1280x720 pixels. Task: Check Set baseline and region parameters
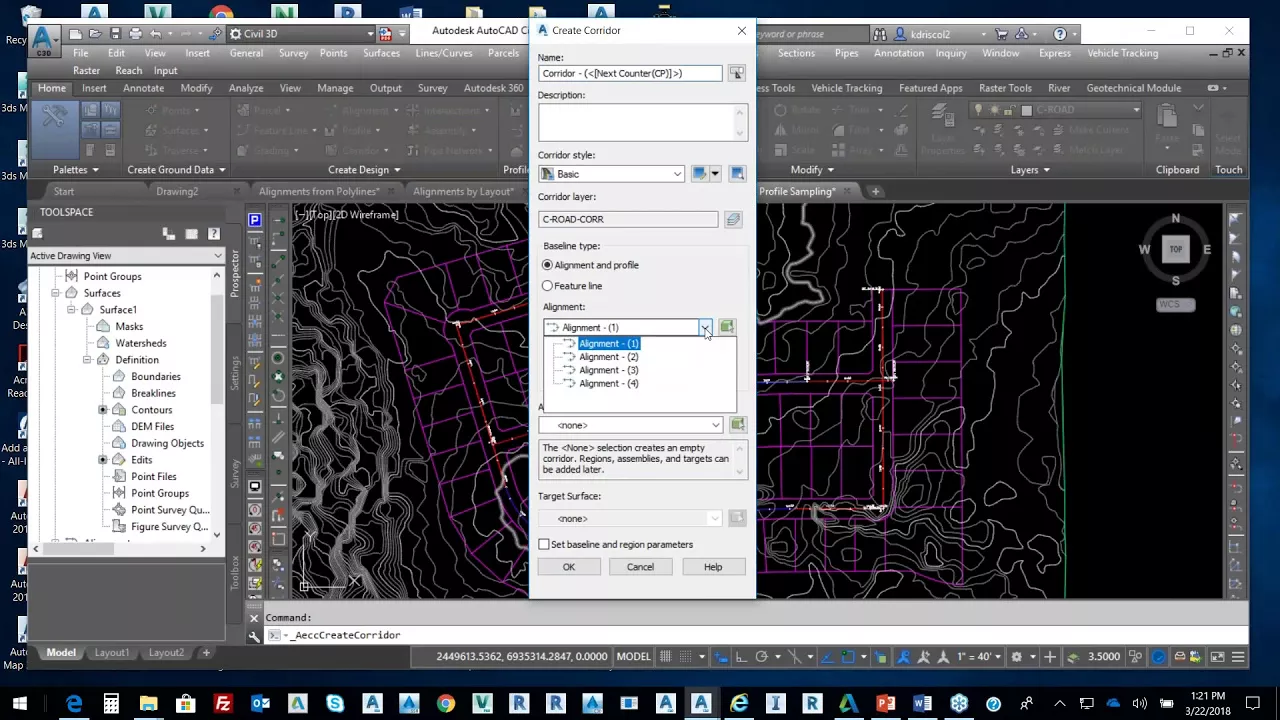coord(544,545)
